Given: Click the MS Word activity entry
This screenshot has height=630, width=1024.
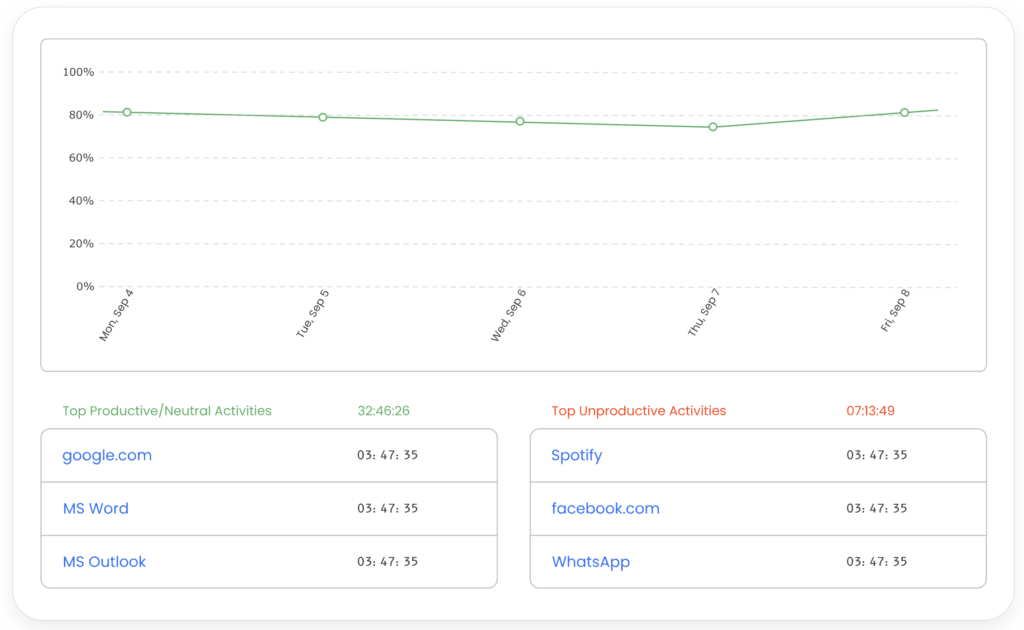Looking at the screenshot, I should coord(95,508).
